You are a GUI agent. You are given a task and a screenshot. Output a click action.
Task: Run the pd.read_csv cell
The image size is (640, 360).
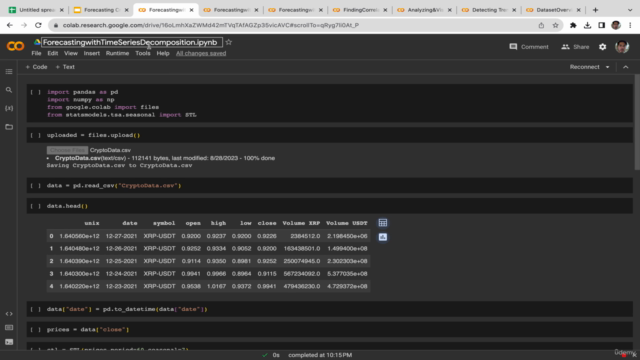coord(36,186)
